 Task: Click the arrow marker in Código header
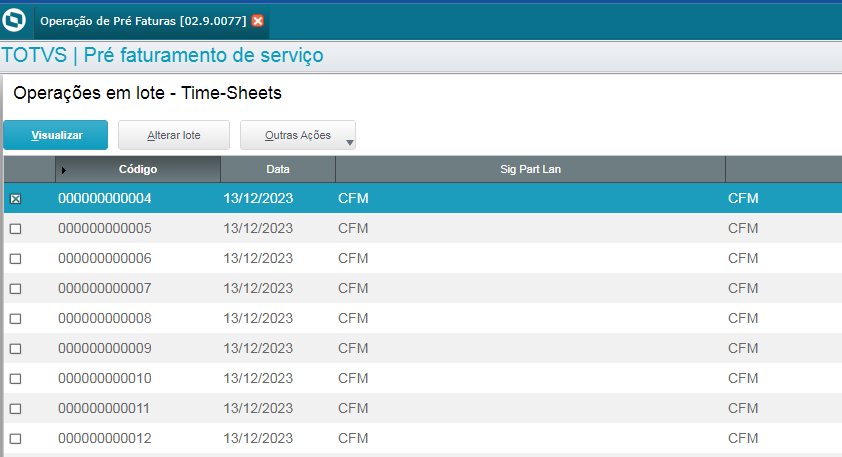[x=63, y=170]
